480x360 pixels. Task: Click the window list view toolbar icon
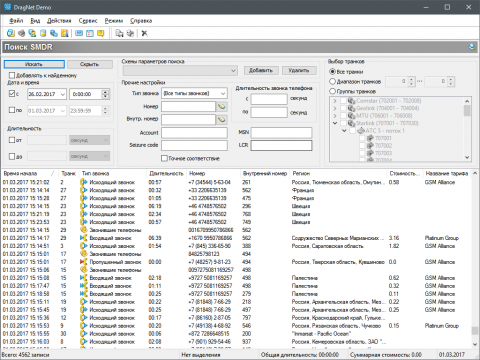(90, 33)
